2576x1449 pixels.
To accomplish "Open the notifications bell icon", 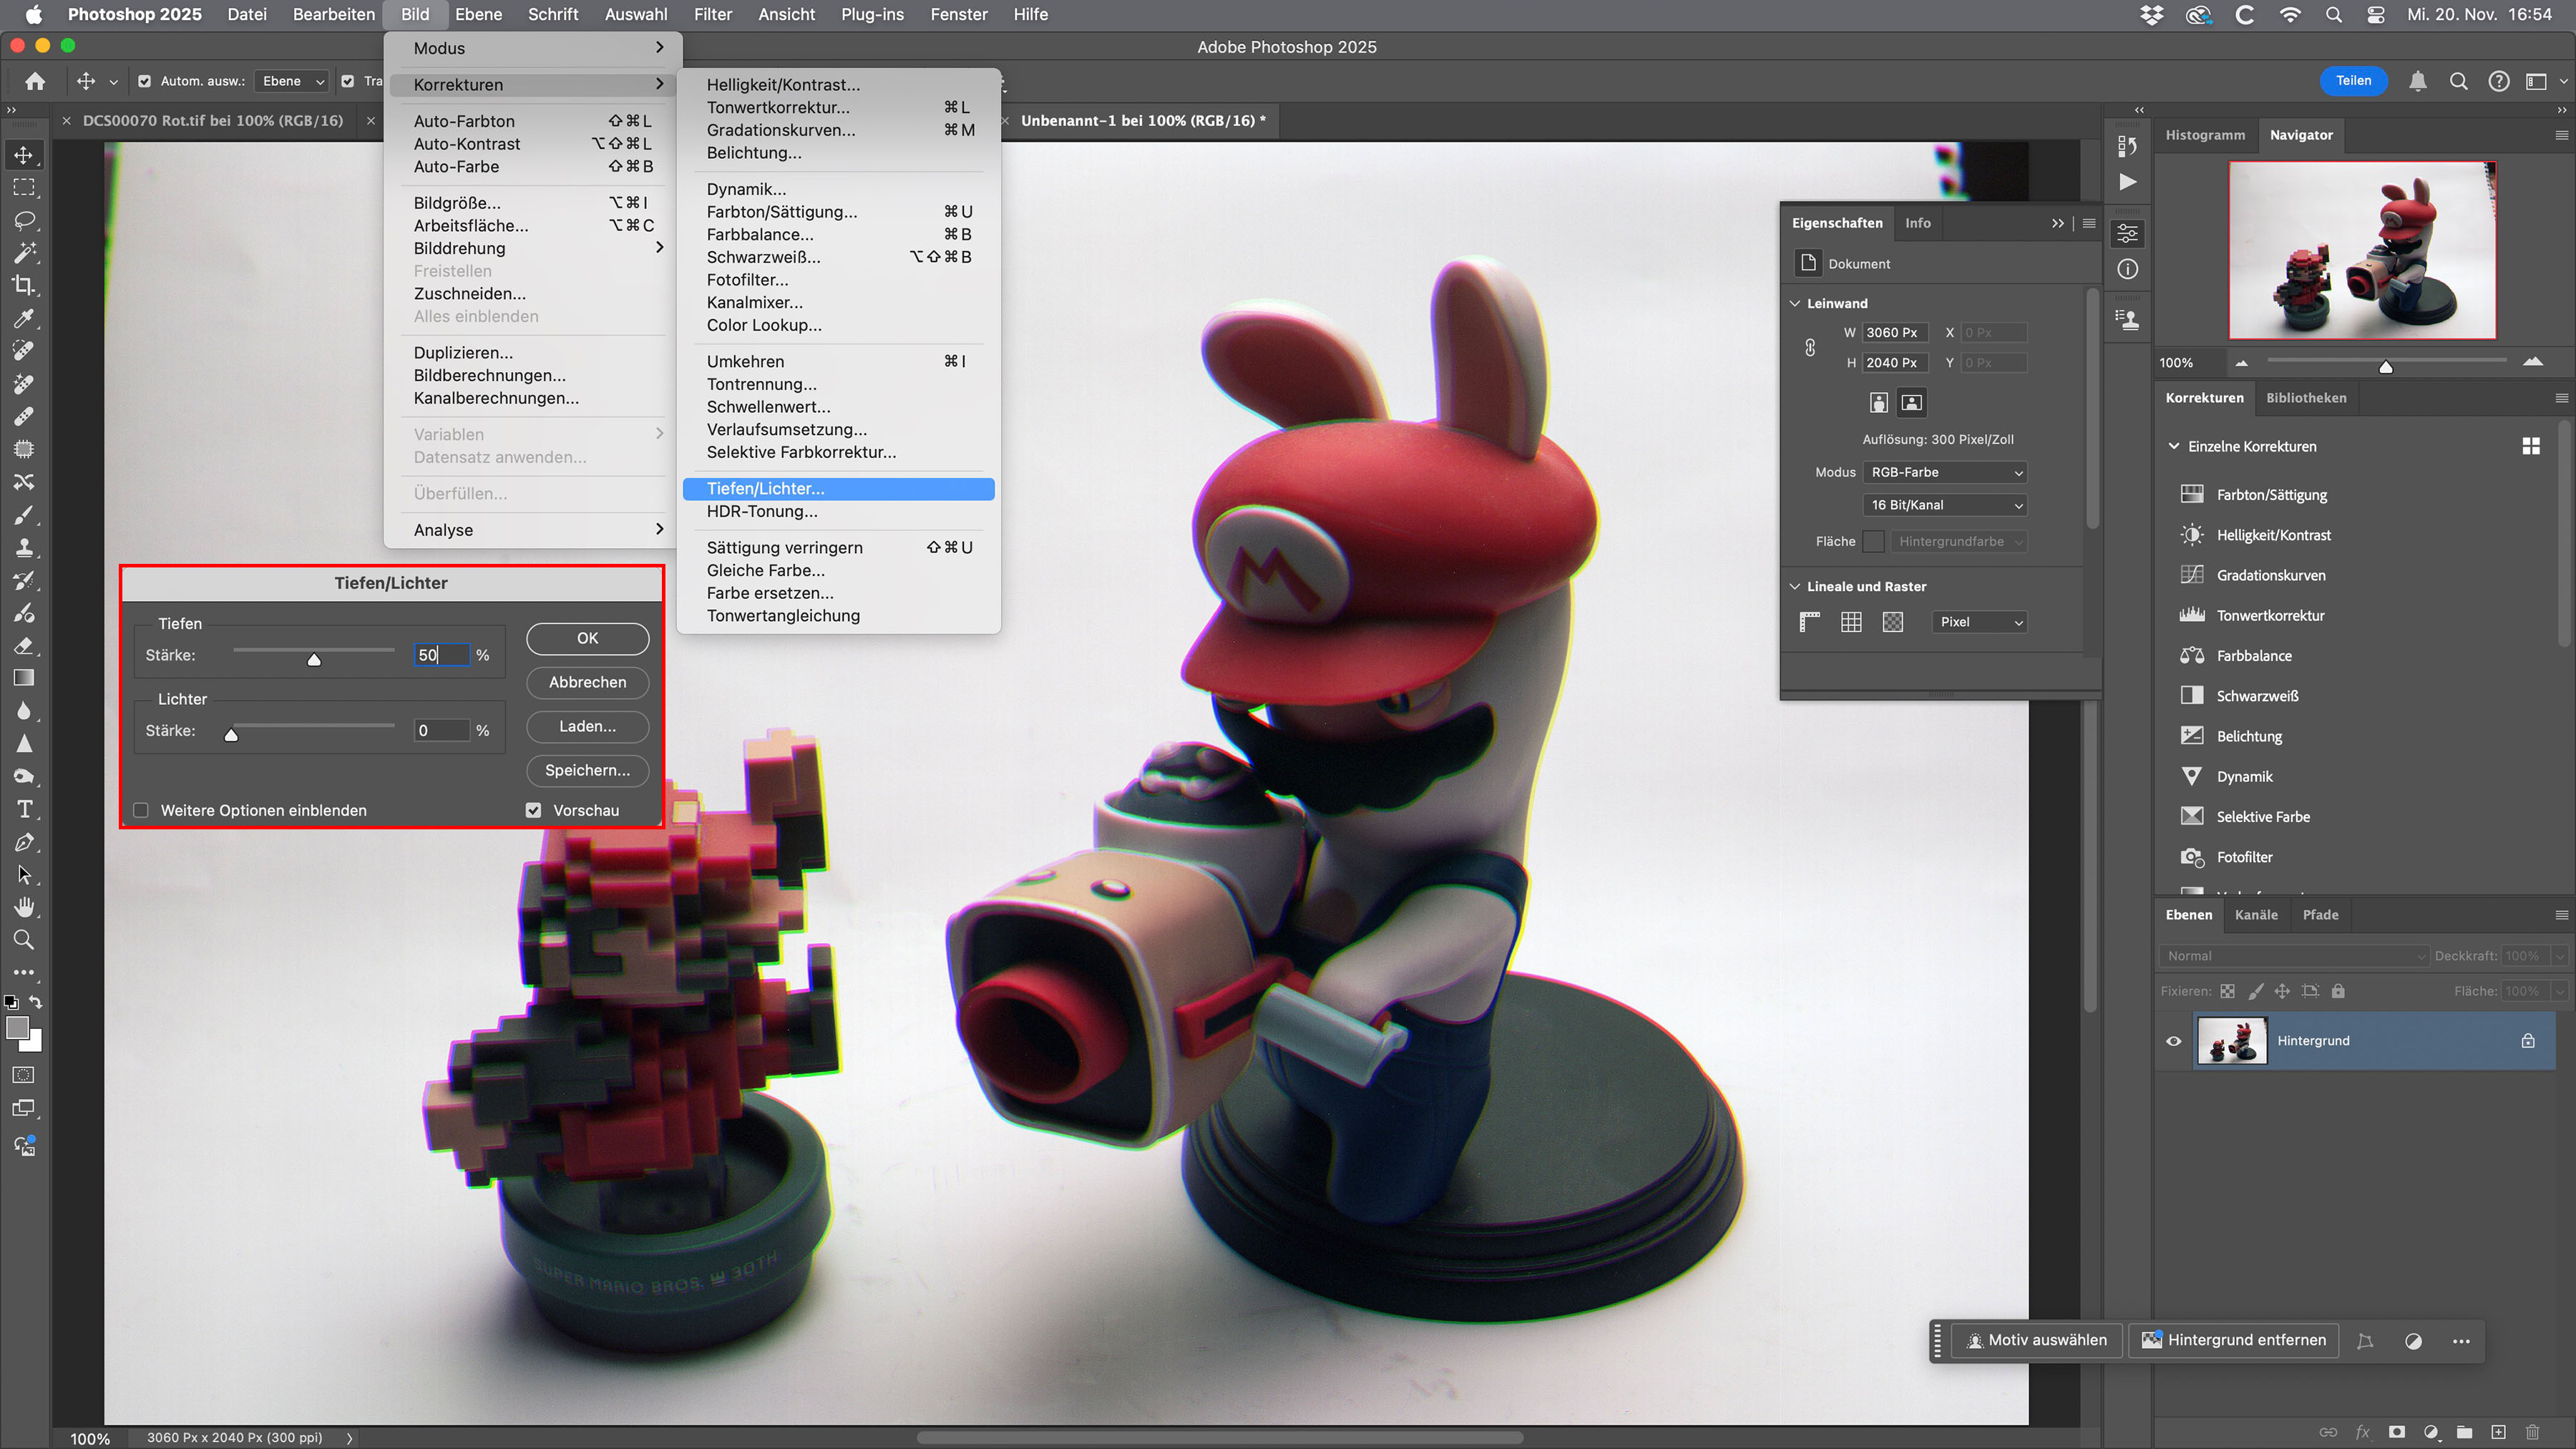I will (x=2417, y=81).
